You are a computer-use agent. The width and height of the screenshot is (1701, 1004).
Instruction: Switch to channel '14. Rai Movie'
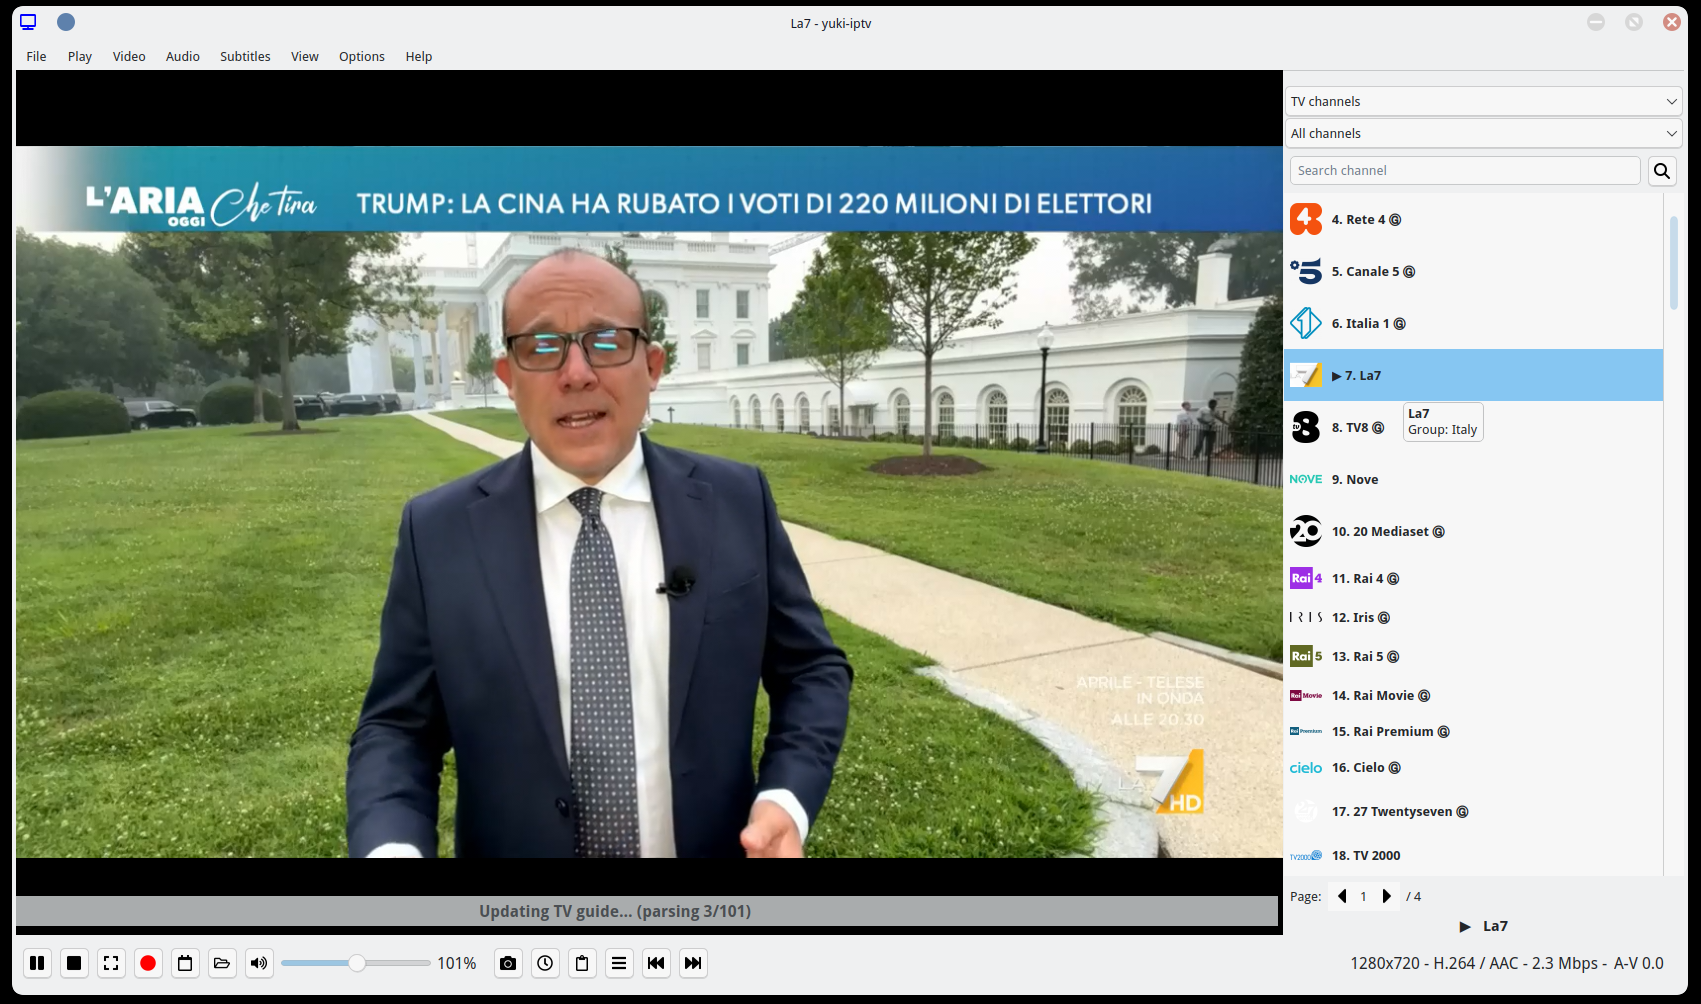coord(1473,695)
